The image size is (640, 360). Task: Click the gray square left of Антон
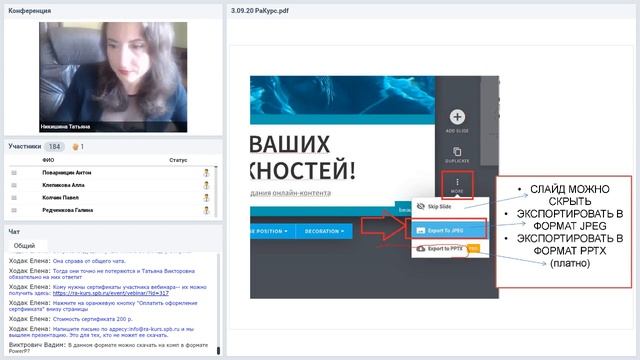coord(14,173)
